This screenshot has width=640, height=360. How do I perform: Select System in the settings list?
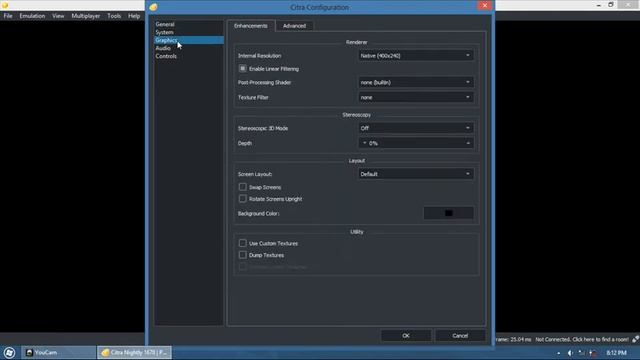(189, 32)
